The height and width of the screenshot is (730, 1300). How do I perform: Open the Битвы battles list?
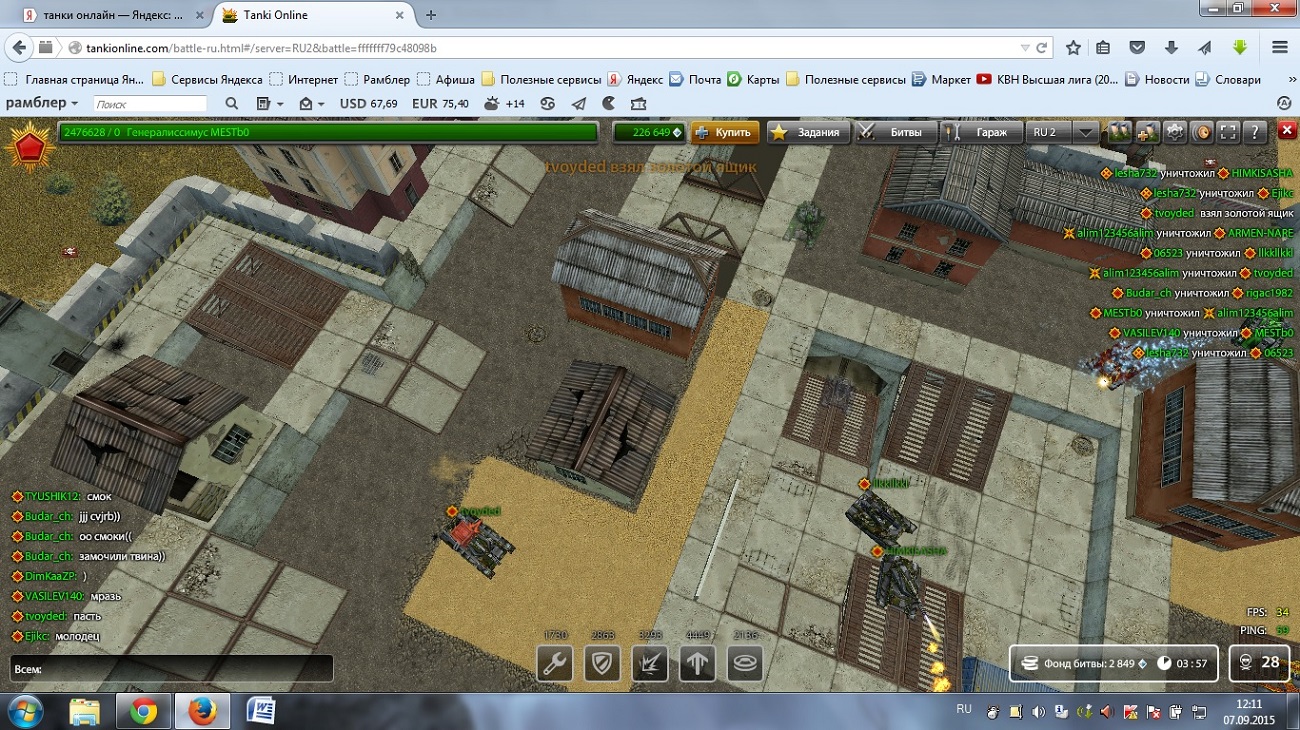[896, 132]
